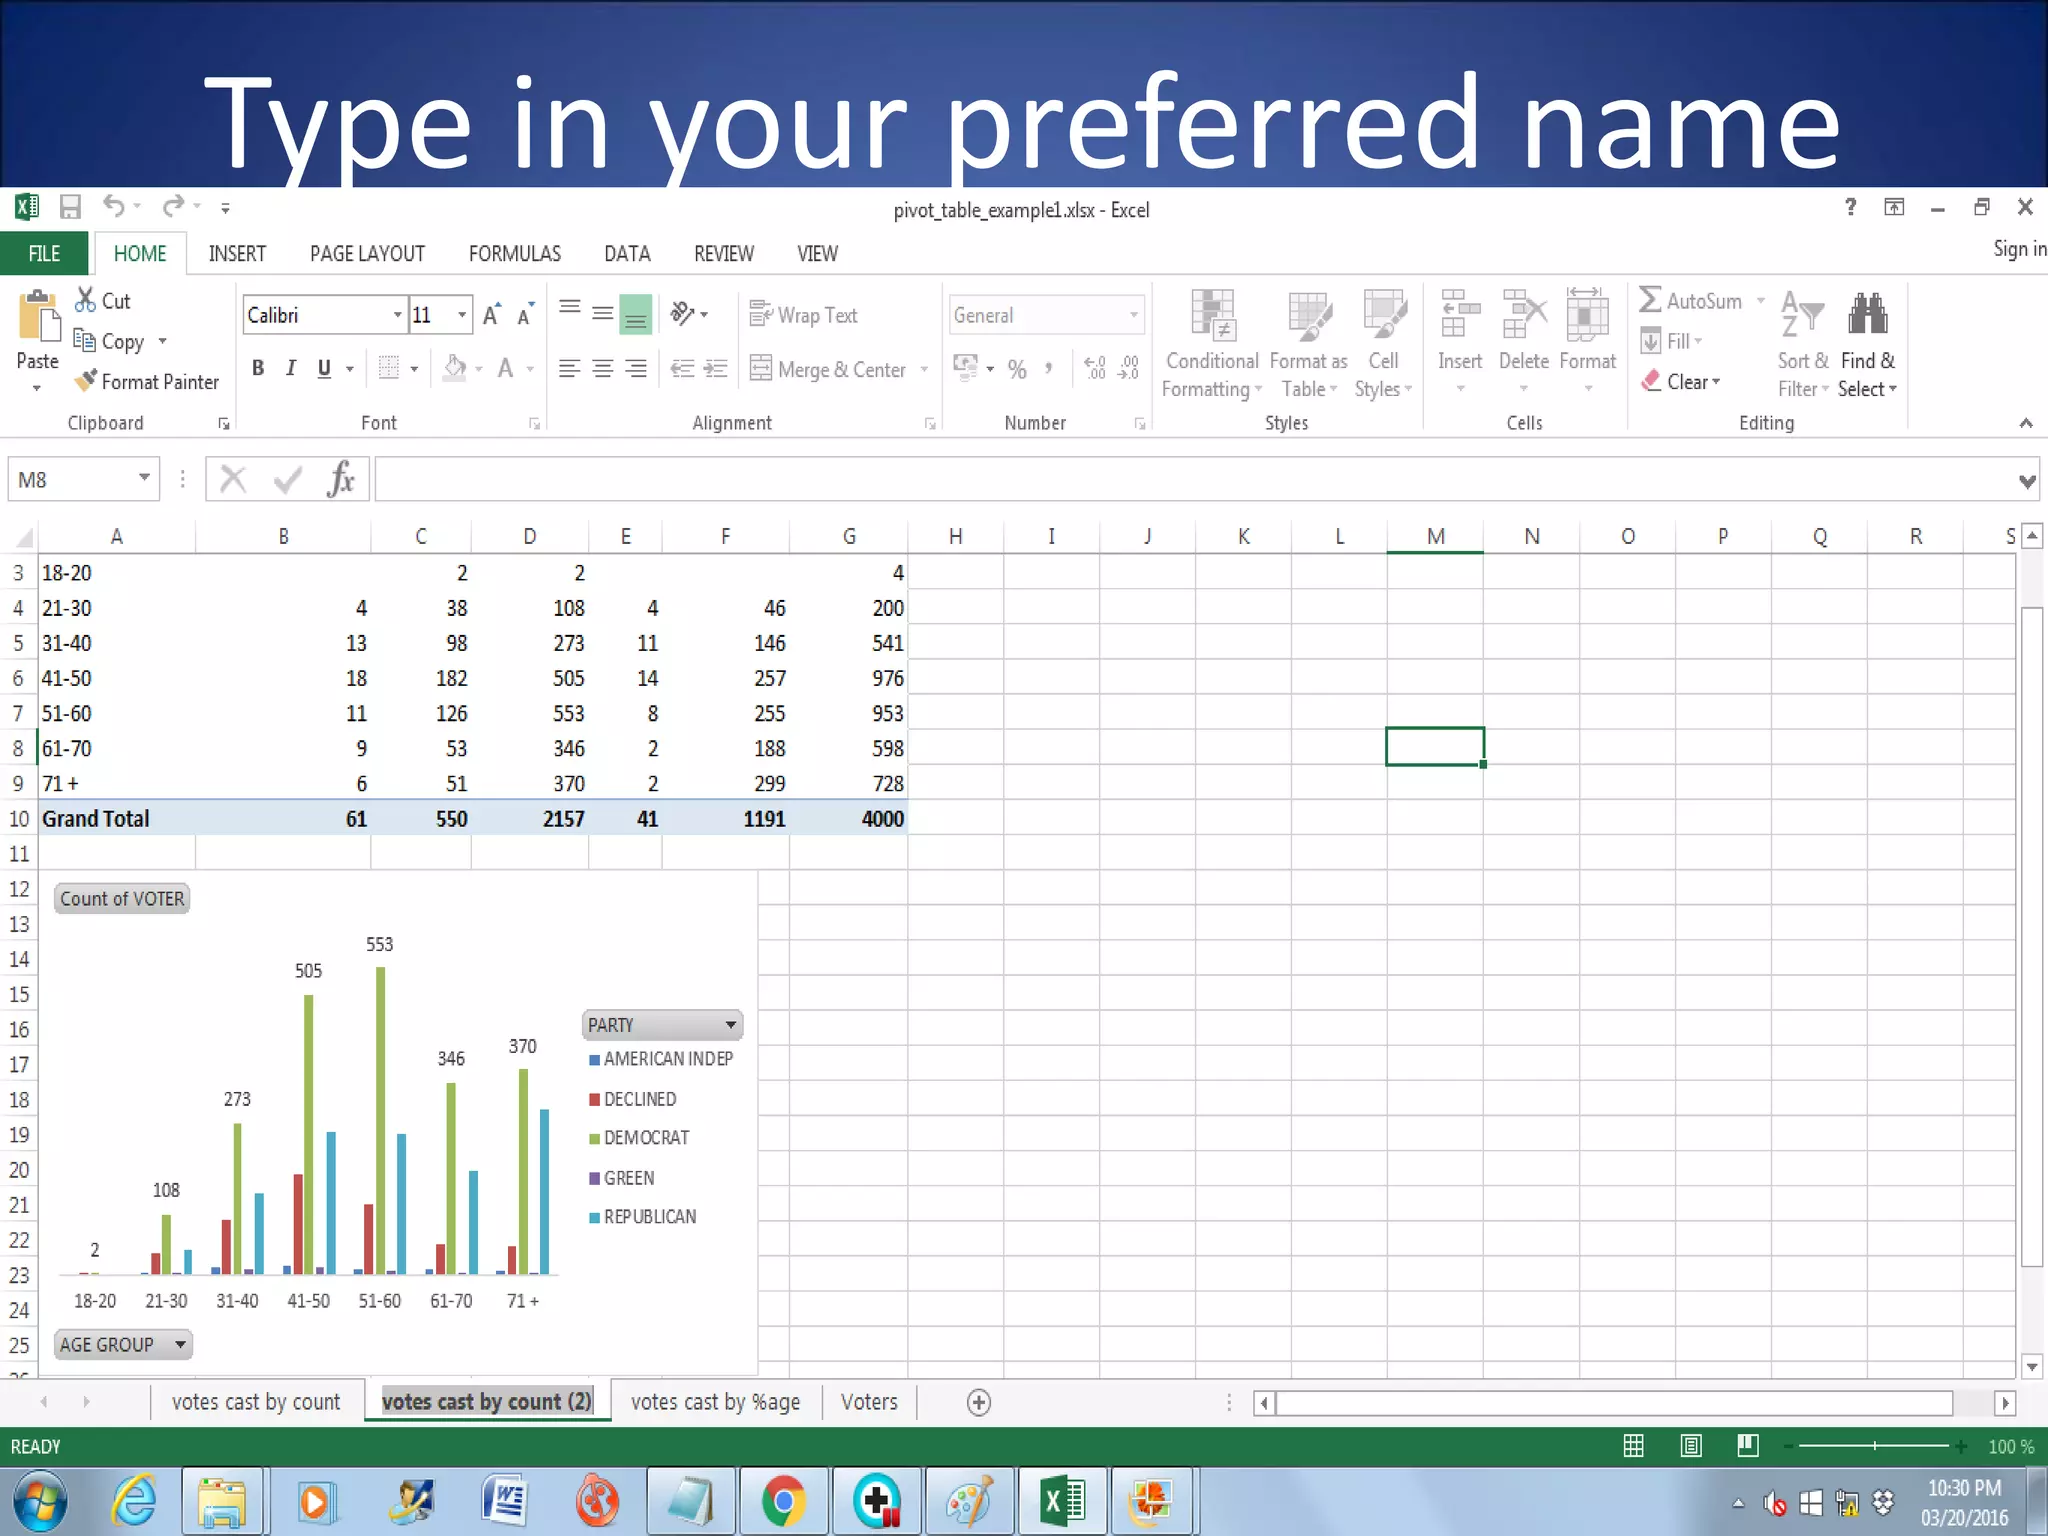Click the Increase Decimal icon
This screenshot has height=1536, width=2048.
pos(1096,368)
